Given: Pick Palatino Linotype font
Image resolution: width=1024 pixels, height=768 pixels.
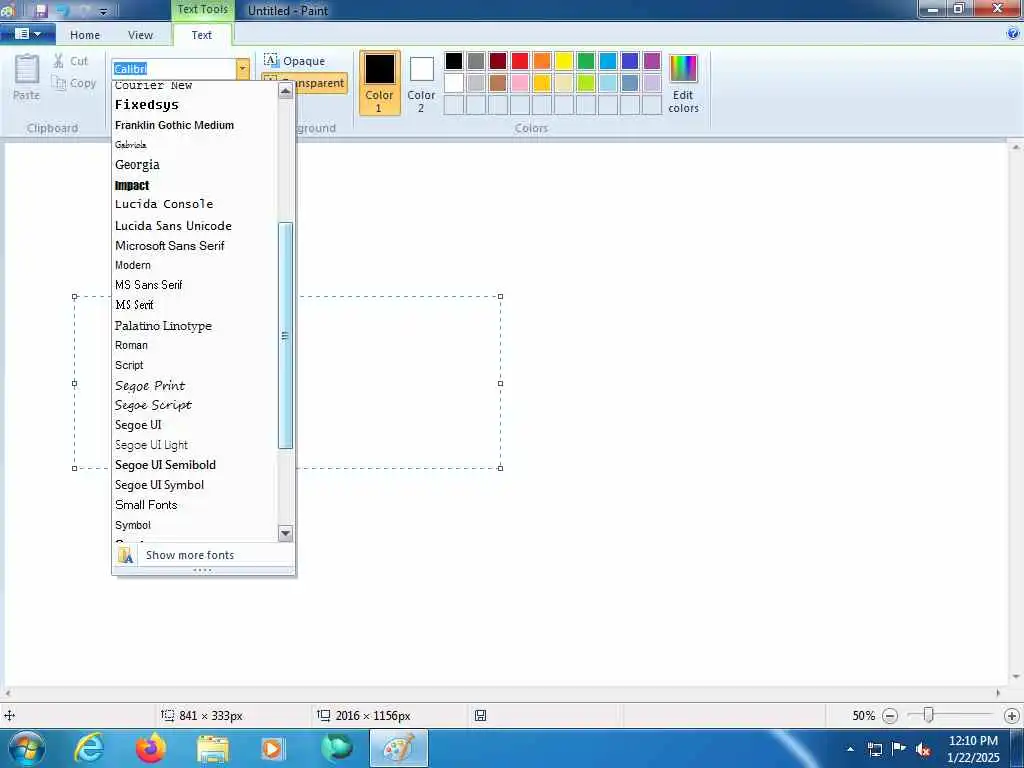Looking at the screenshot, I should (x=195, y=325).
